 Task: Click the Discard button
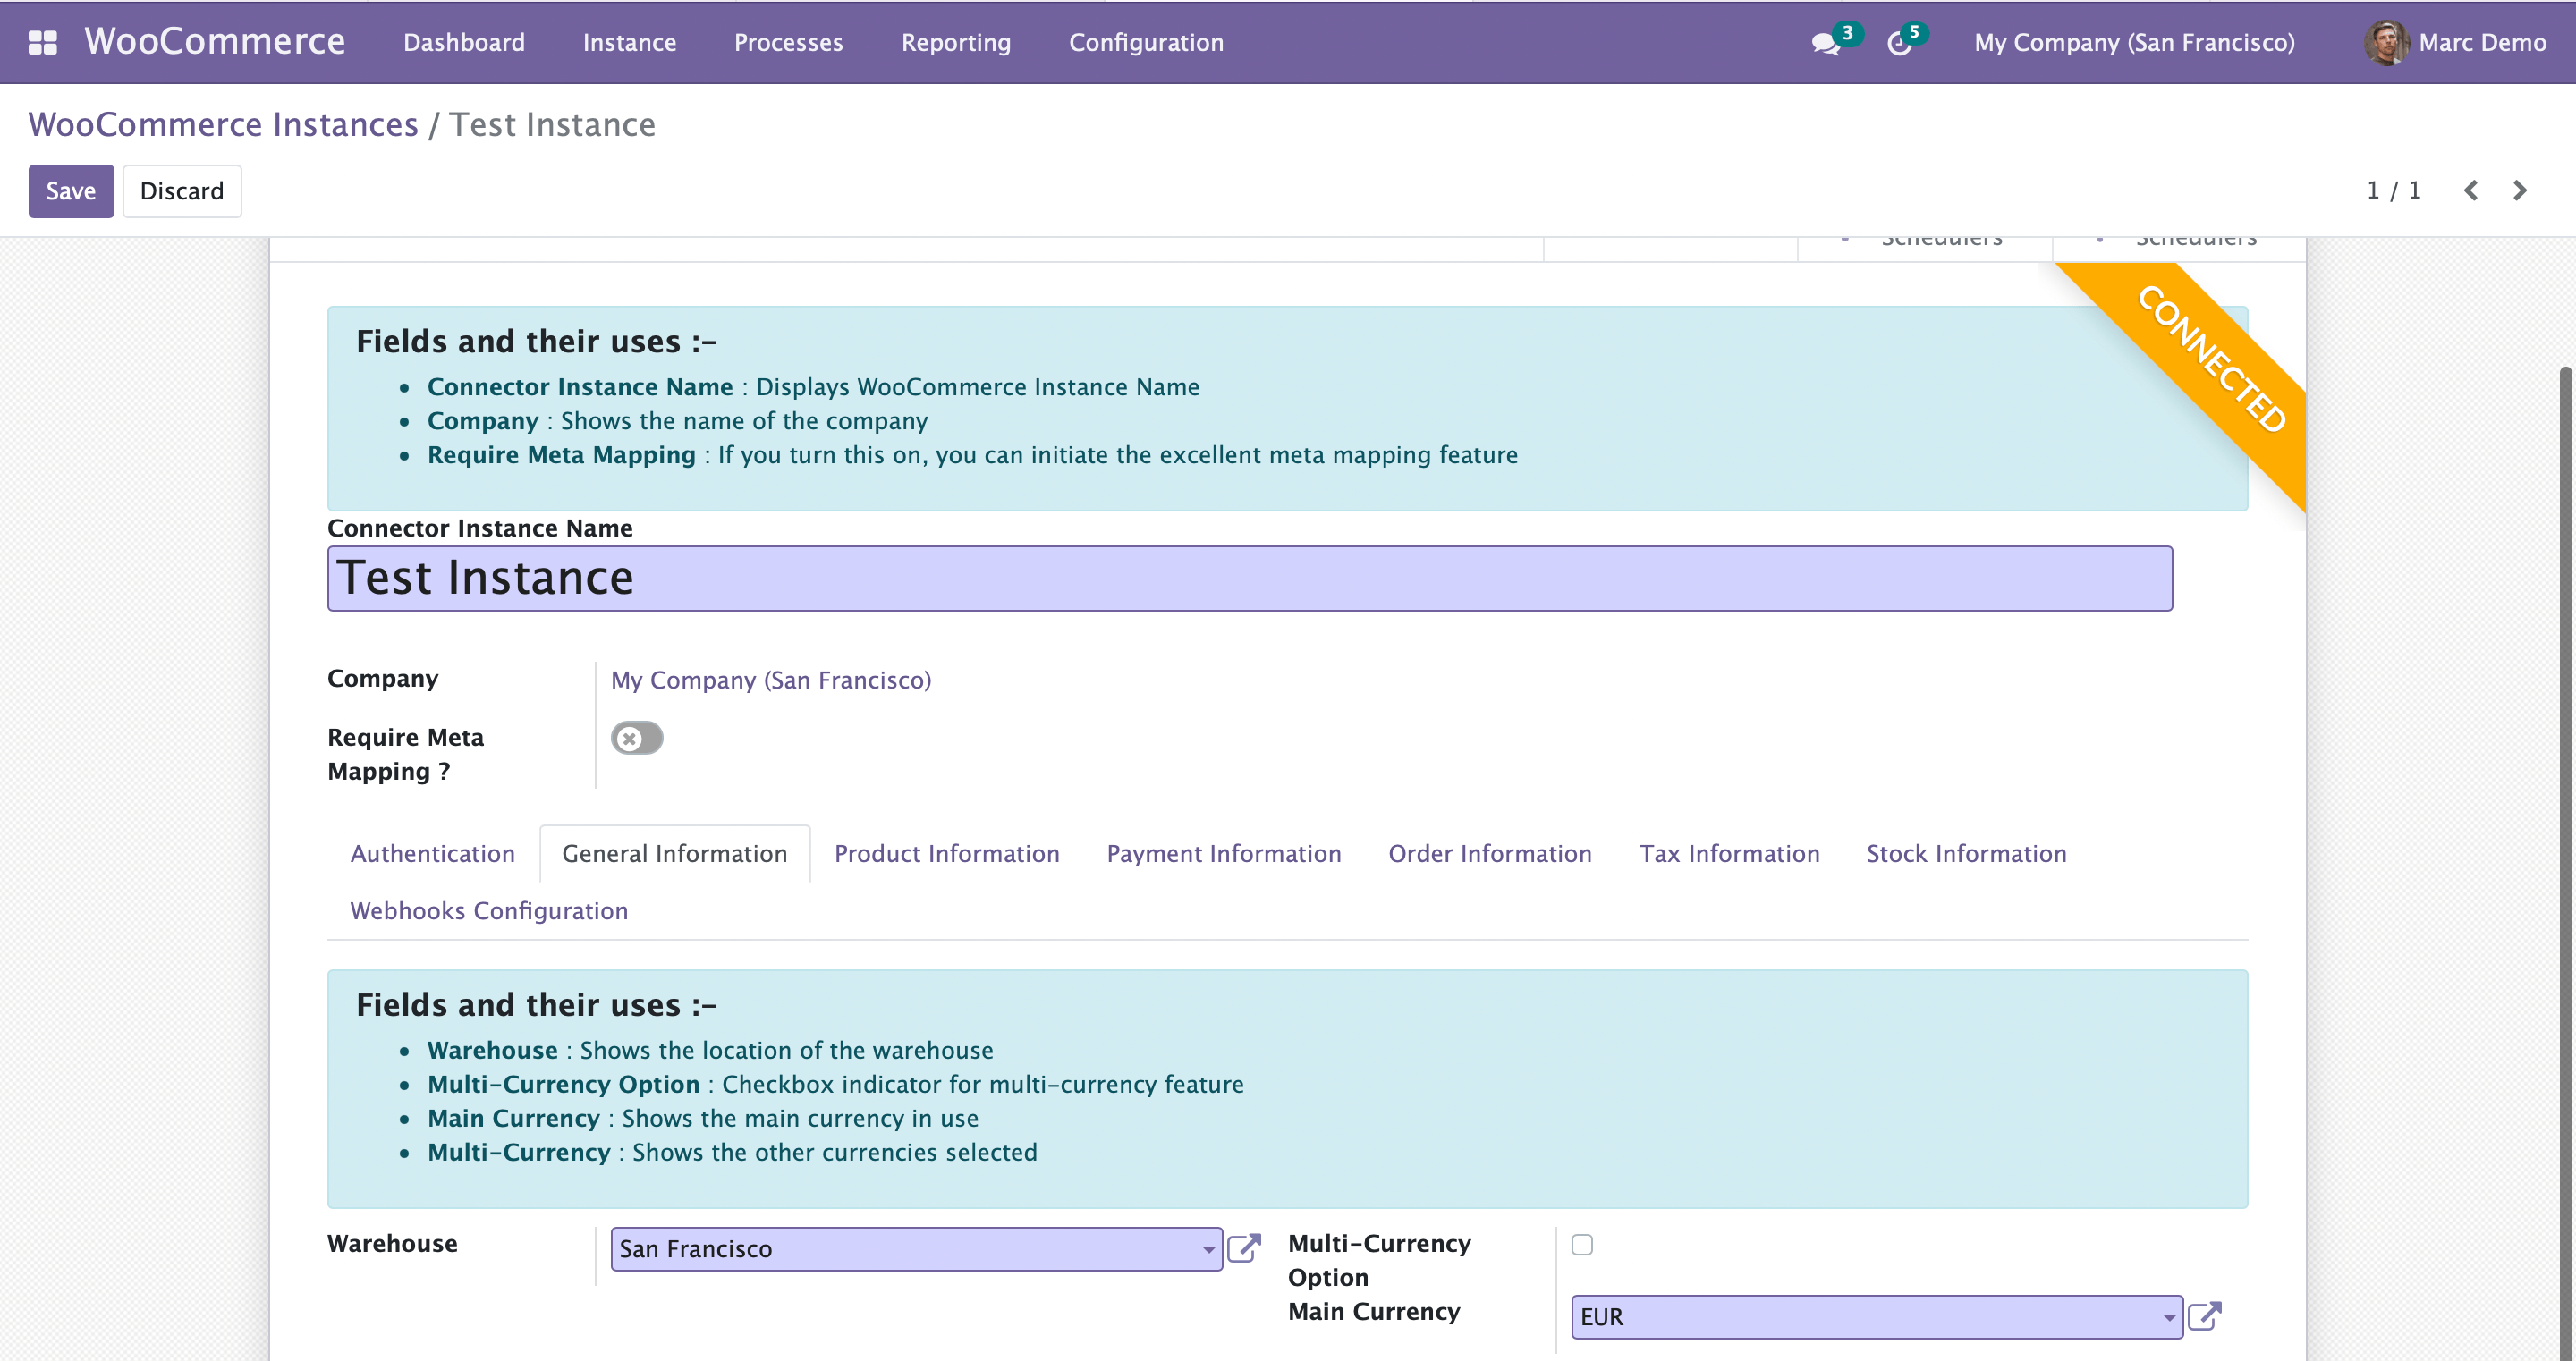(x=181, y=190)
